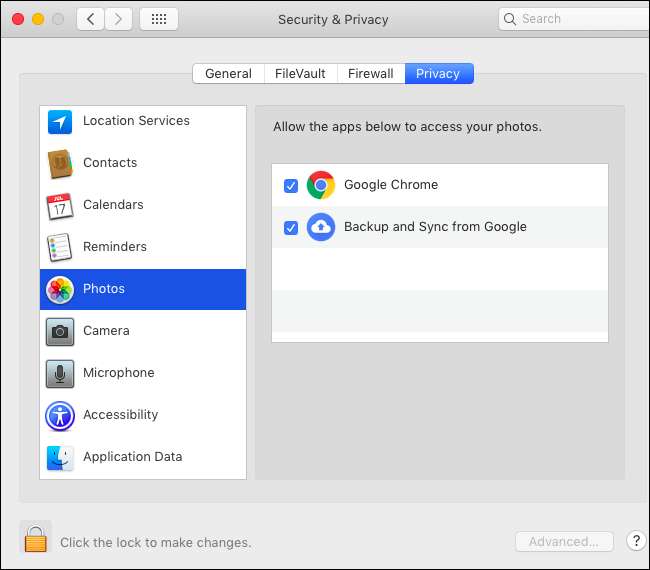Click the Application Data Finder icon
The image size is (650, 570).
tap(60, 457)
